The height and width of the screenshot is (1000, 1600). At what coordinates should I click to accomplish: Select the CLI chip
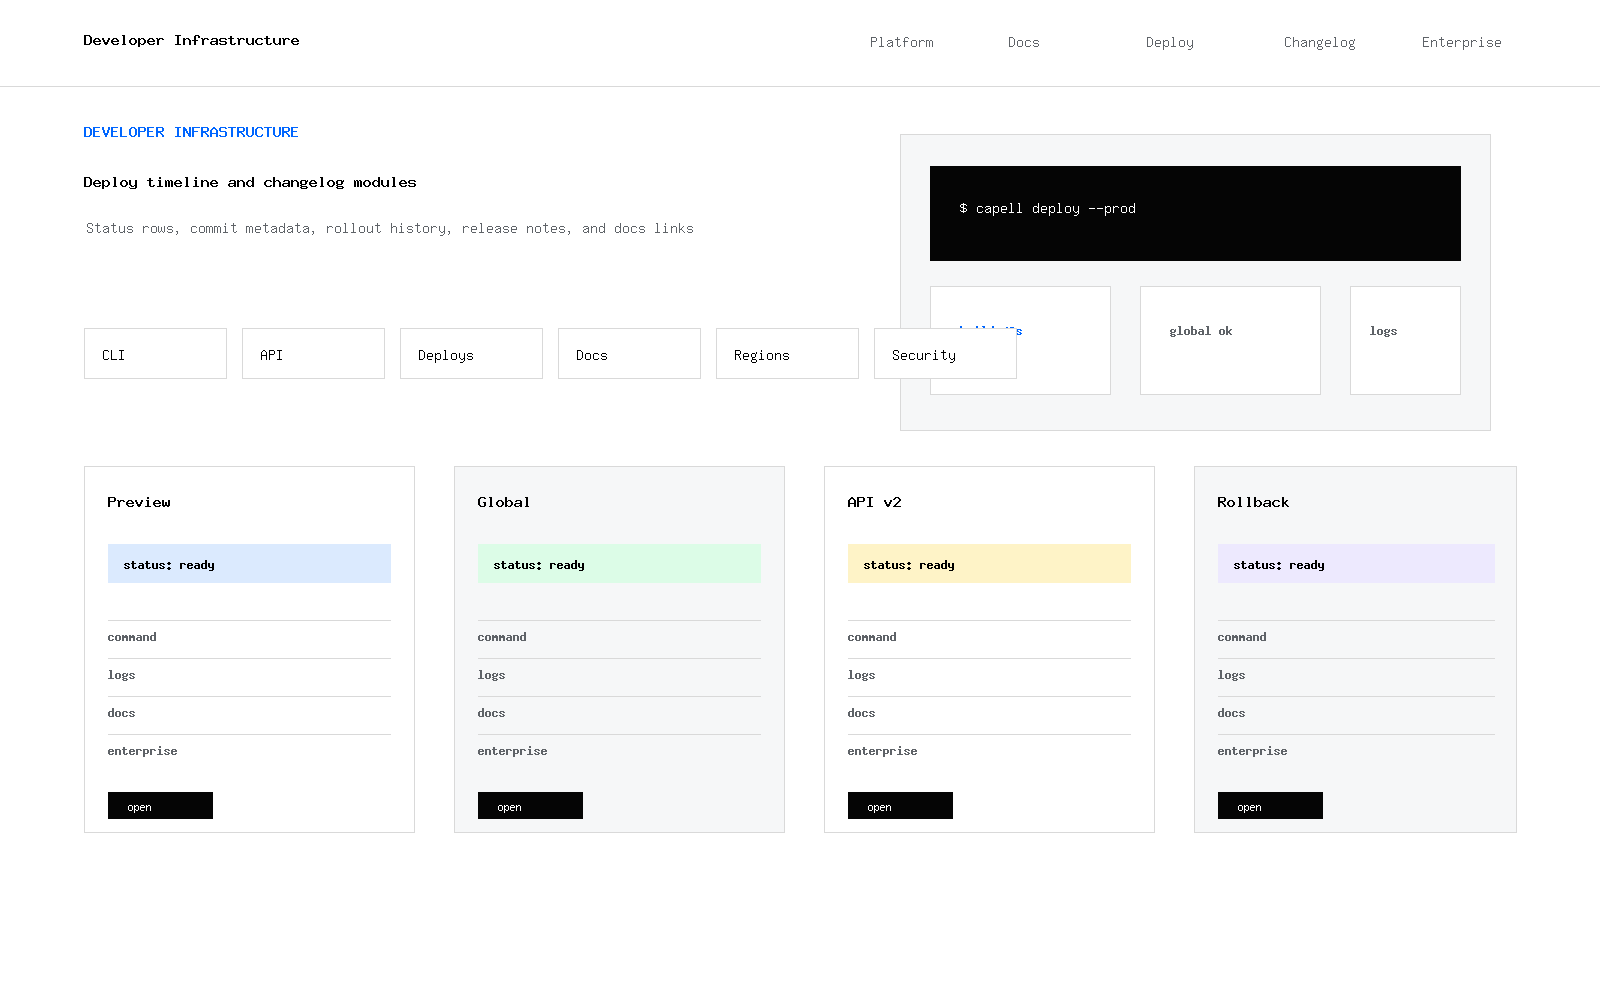tap(155, 354)
